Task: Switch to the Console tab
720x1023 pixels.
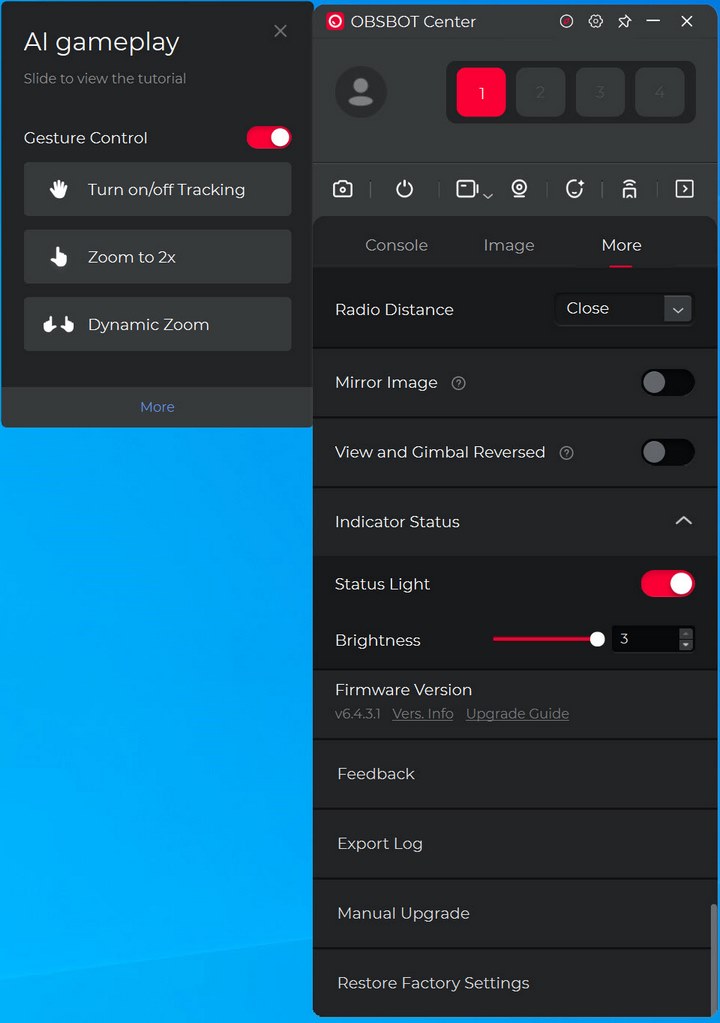Action: [x=396, y=245]
